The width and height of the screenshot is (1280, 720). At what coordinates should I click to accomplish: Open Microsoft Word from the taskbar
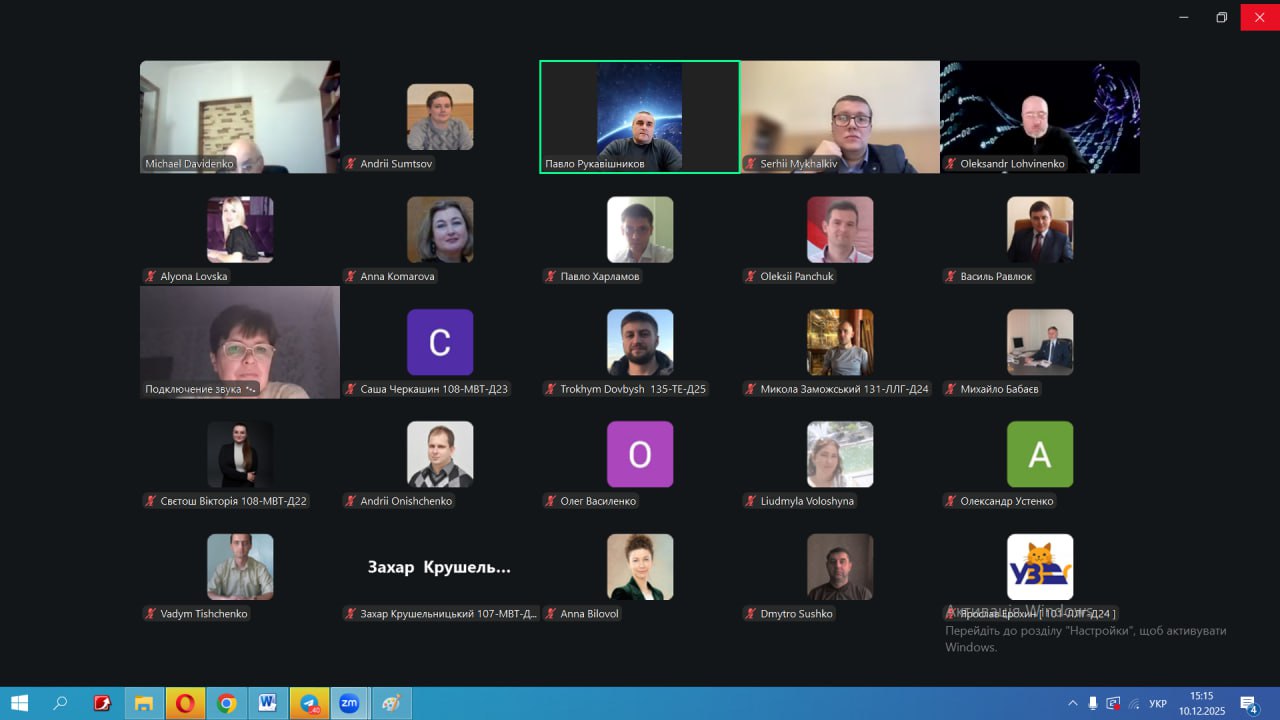click(268, 703)
